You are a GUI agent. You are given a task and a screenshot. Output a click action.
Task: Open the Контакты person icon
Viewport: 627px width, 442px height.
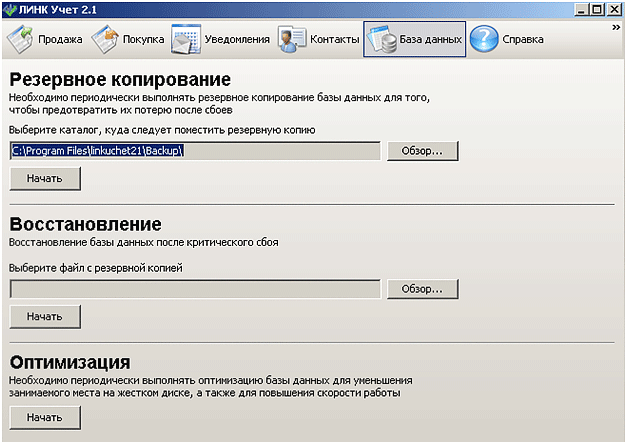[x=292, y=40]
